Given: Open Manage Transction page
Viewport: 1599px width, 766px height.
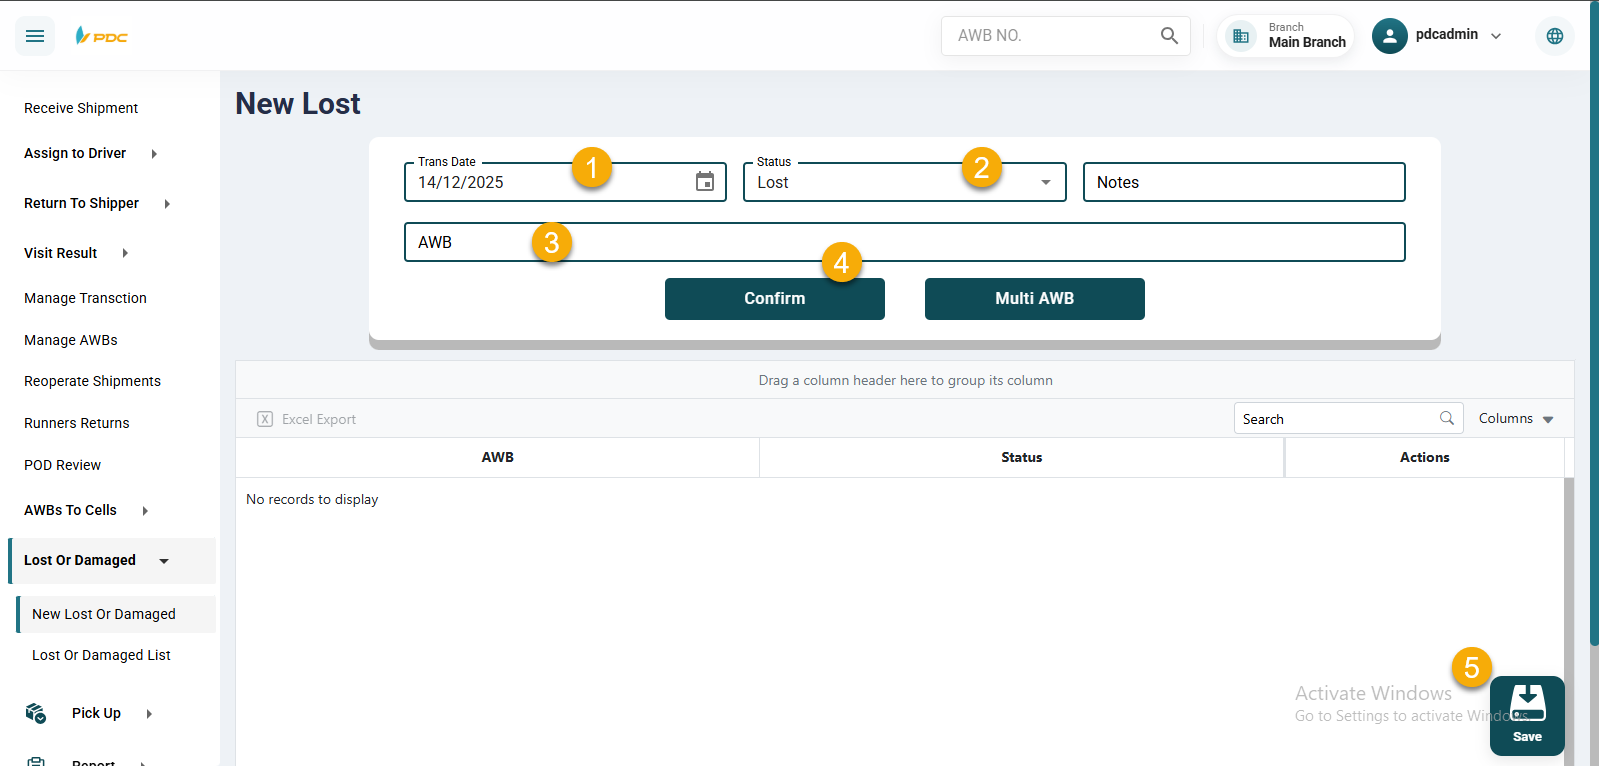Looking at the screenshot, I should point(85,298).
